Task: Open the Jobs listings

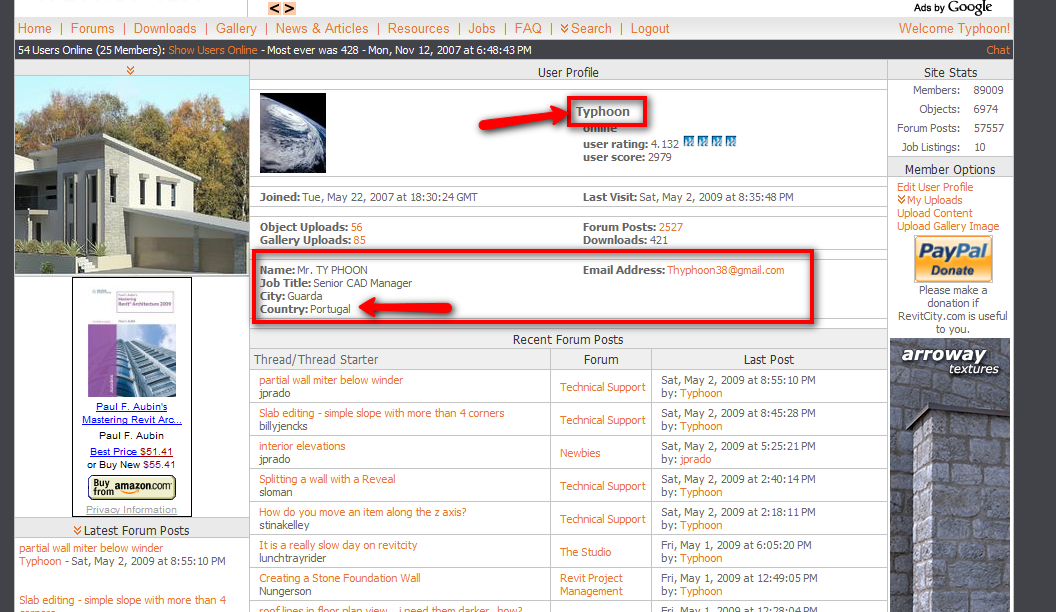Action: tap(482, 28)
